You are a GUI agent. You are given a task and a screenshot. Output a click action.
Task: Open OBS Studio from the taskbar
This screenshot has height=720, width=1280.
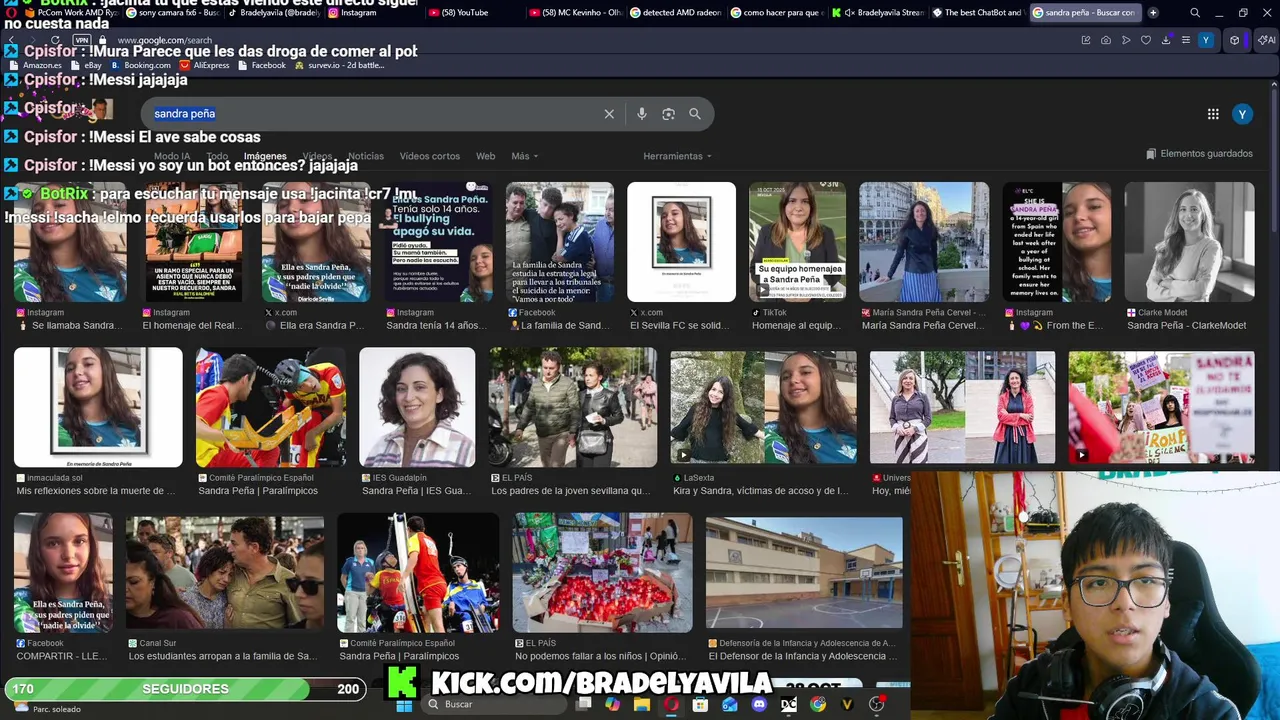tap(877, 704)
